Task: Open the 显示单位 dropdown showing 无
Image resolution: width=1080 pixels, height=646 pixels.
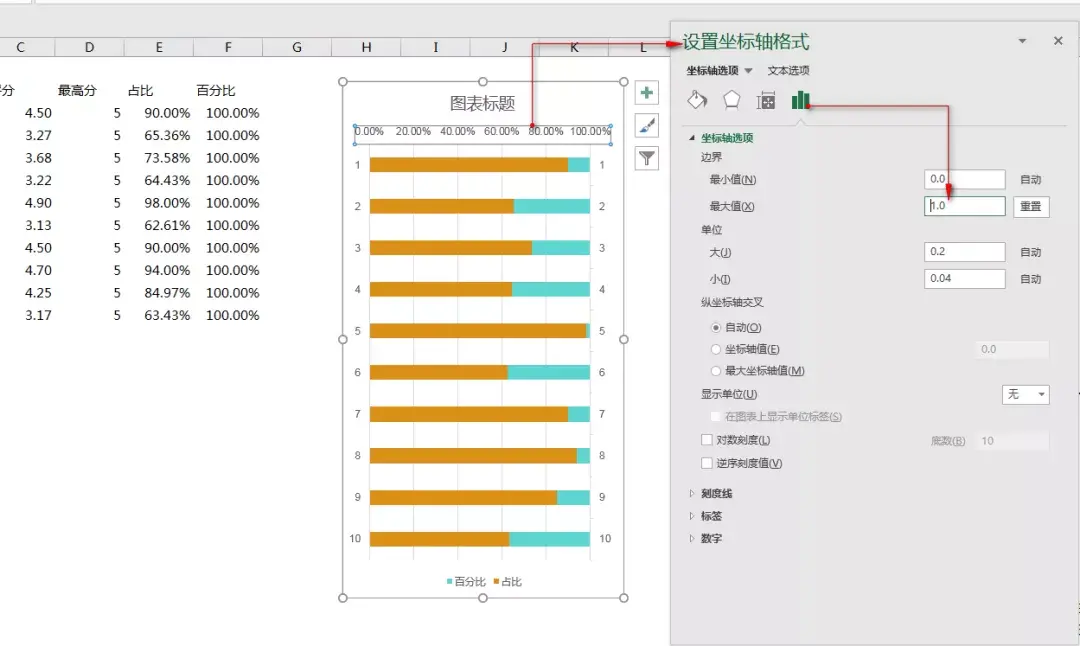Action: pos(1025,394)
